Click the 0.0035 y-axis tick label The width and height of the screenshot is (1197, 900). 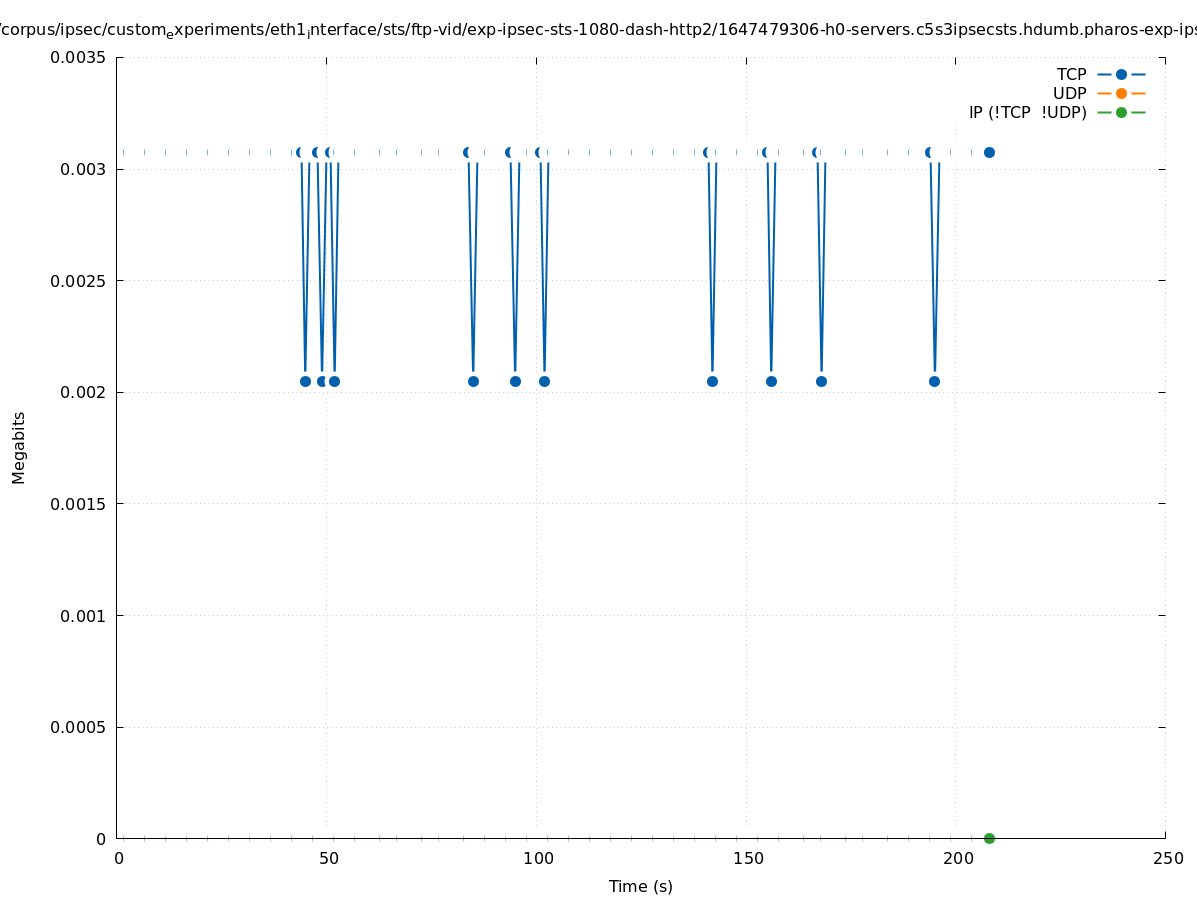click(x=78, y=58)
